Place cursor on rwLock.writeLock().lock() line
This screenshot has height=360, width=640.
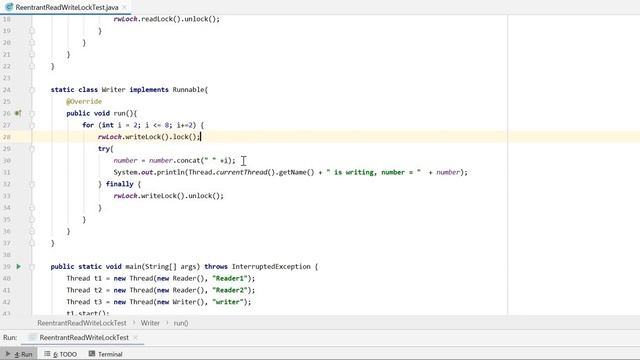click(149, 137)
